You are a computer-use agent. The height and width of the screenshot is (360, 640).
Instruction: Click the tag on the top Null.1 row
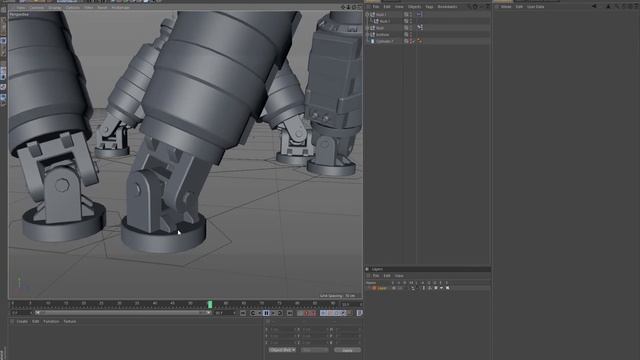[419, 14]
